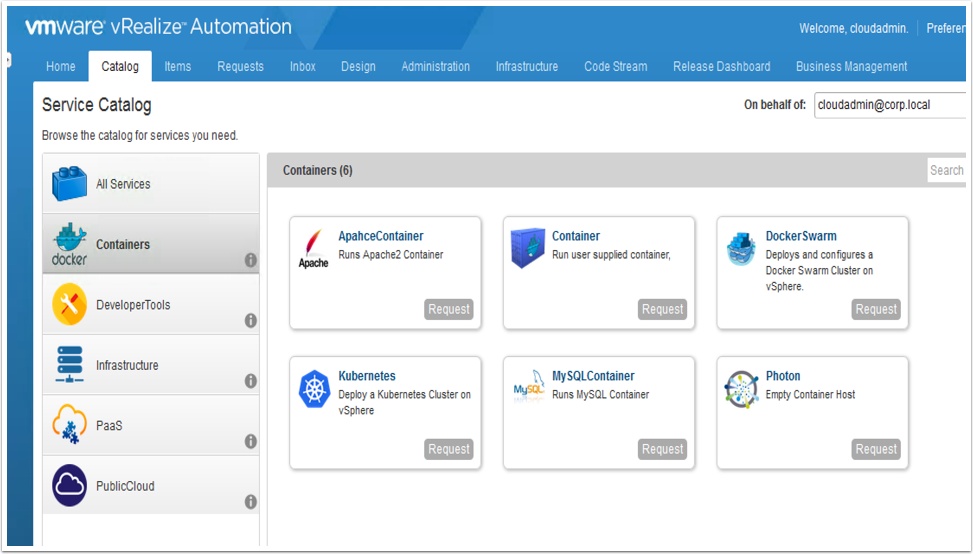This screenshot has width=973, height=554.
Task: Open the MySQLContainer title link
Action: 593,376
